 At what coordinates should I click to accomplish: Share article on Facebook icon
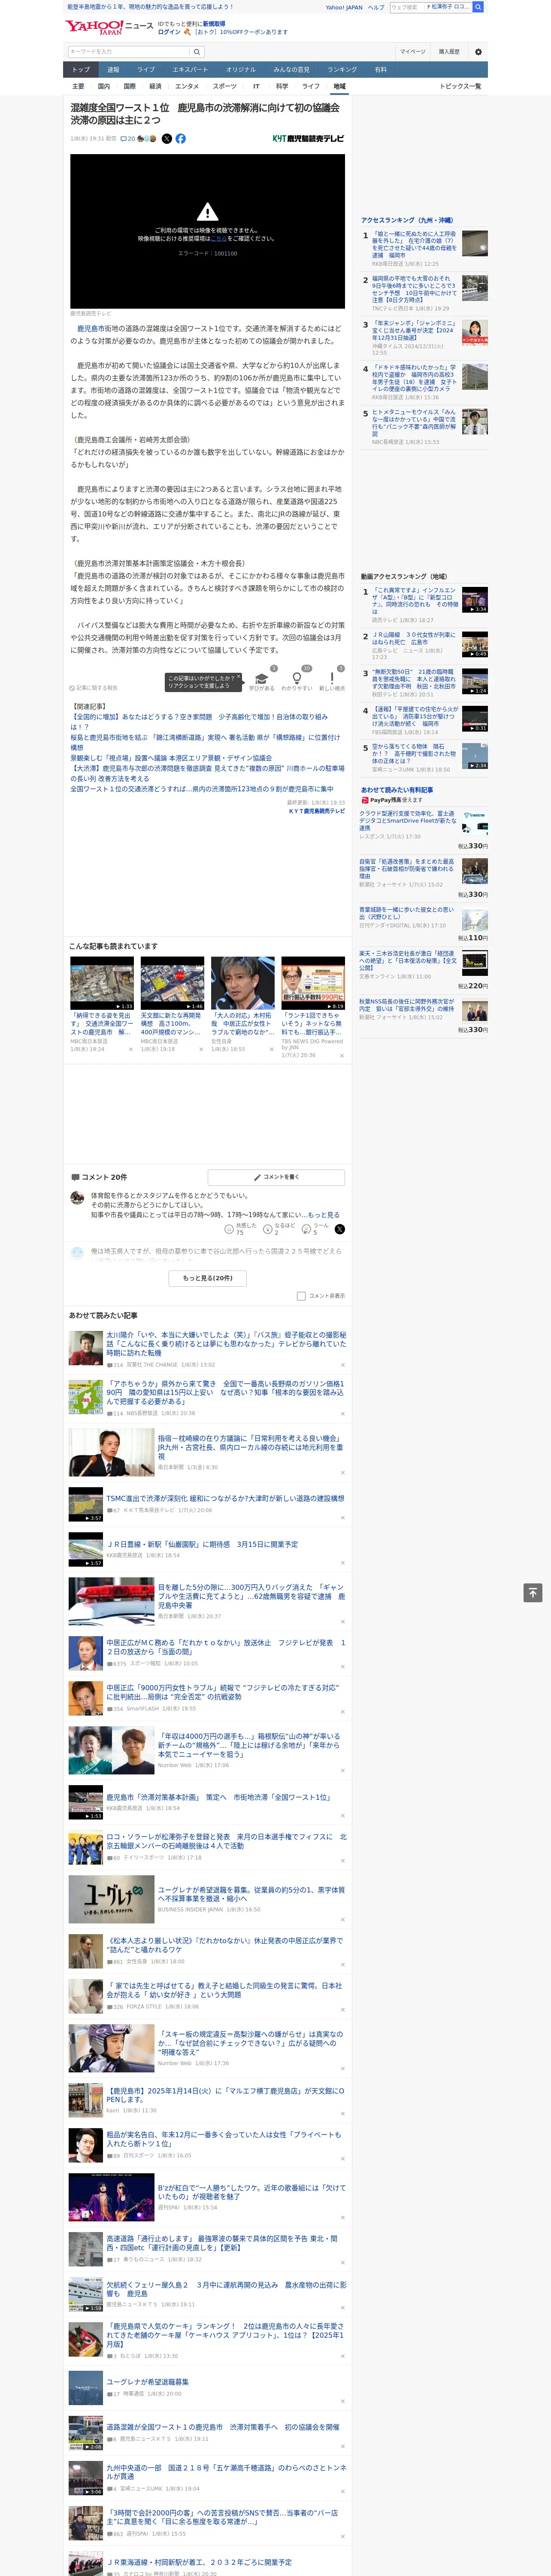click(x=181, y=139)
